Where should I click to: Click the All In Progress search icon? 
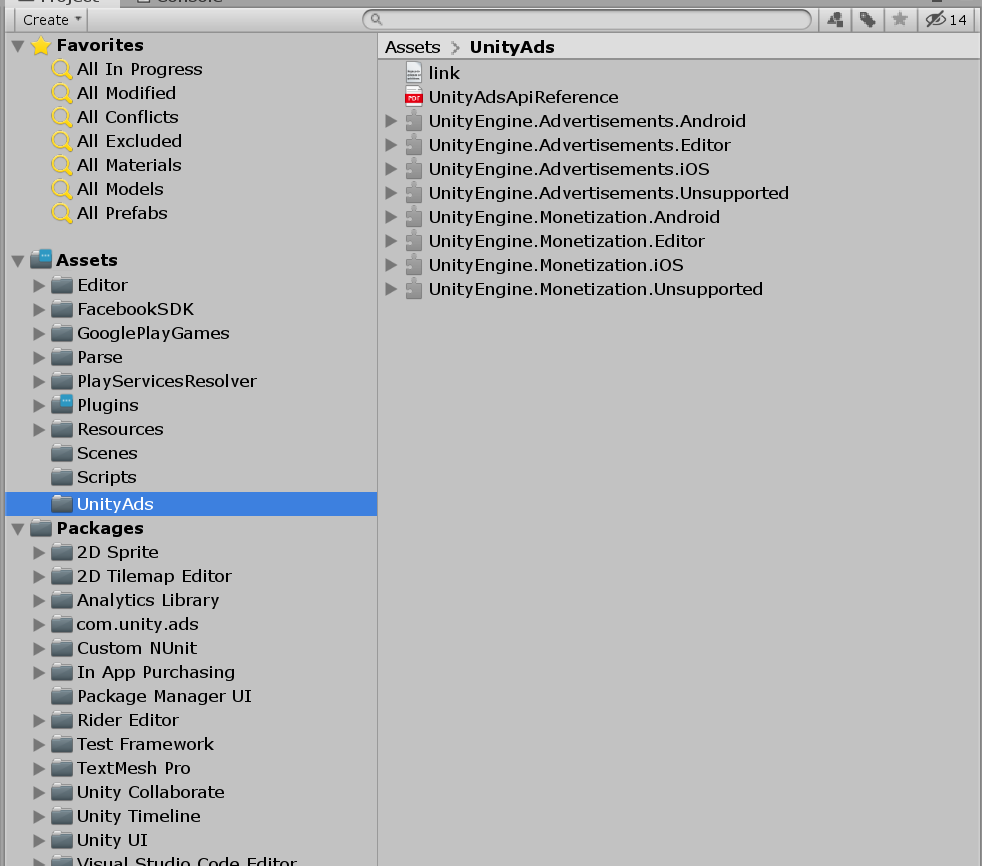(x=62, y=69)
